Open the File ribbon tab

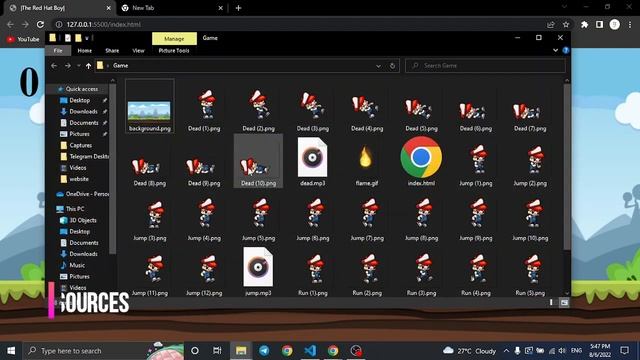[58, 51]
